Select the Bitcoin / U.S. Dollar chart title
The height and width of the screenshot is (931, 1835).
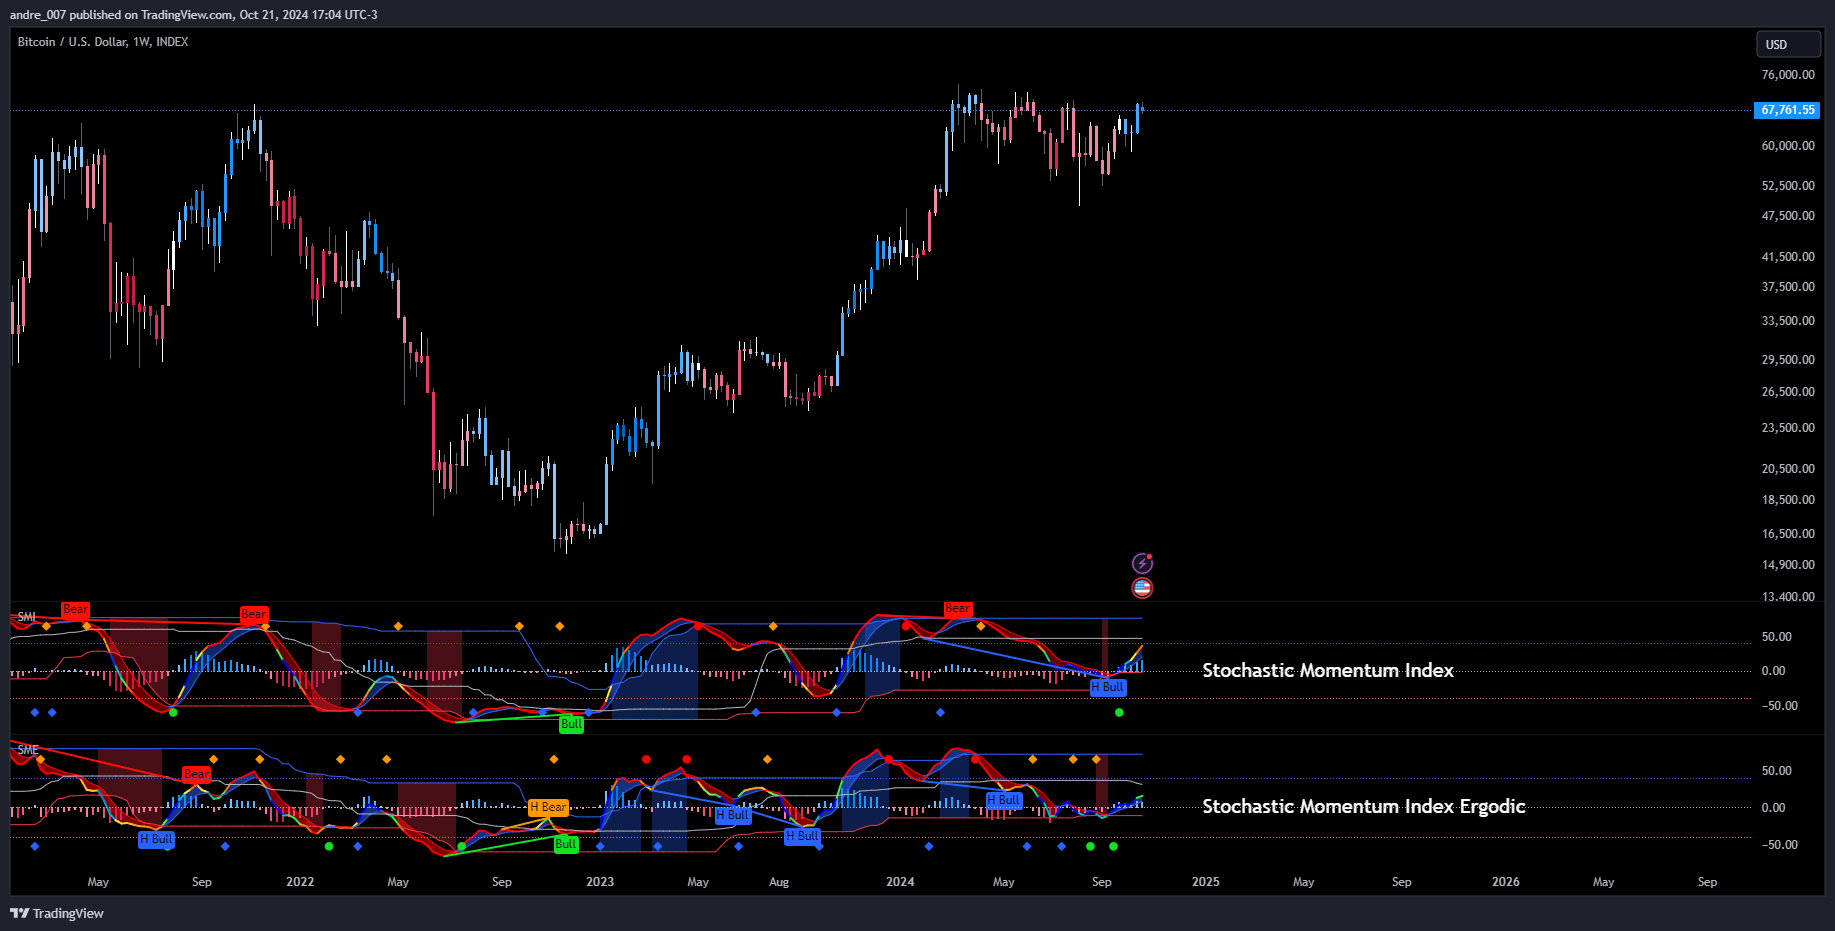pyautogui.click(x=102, y=42)
